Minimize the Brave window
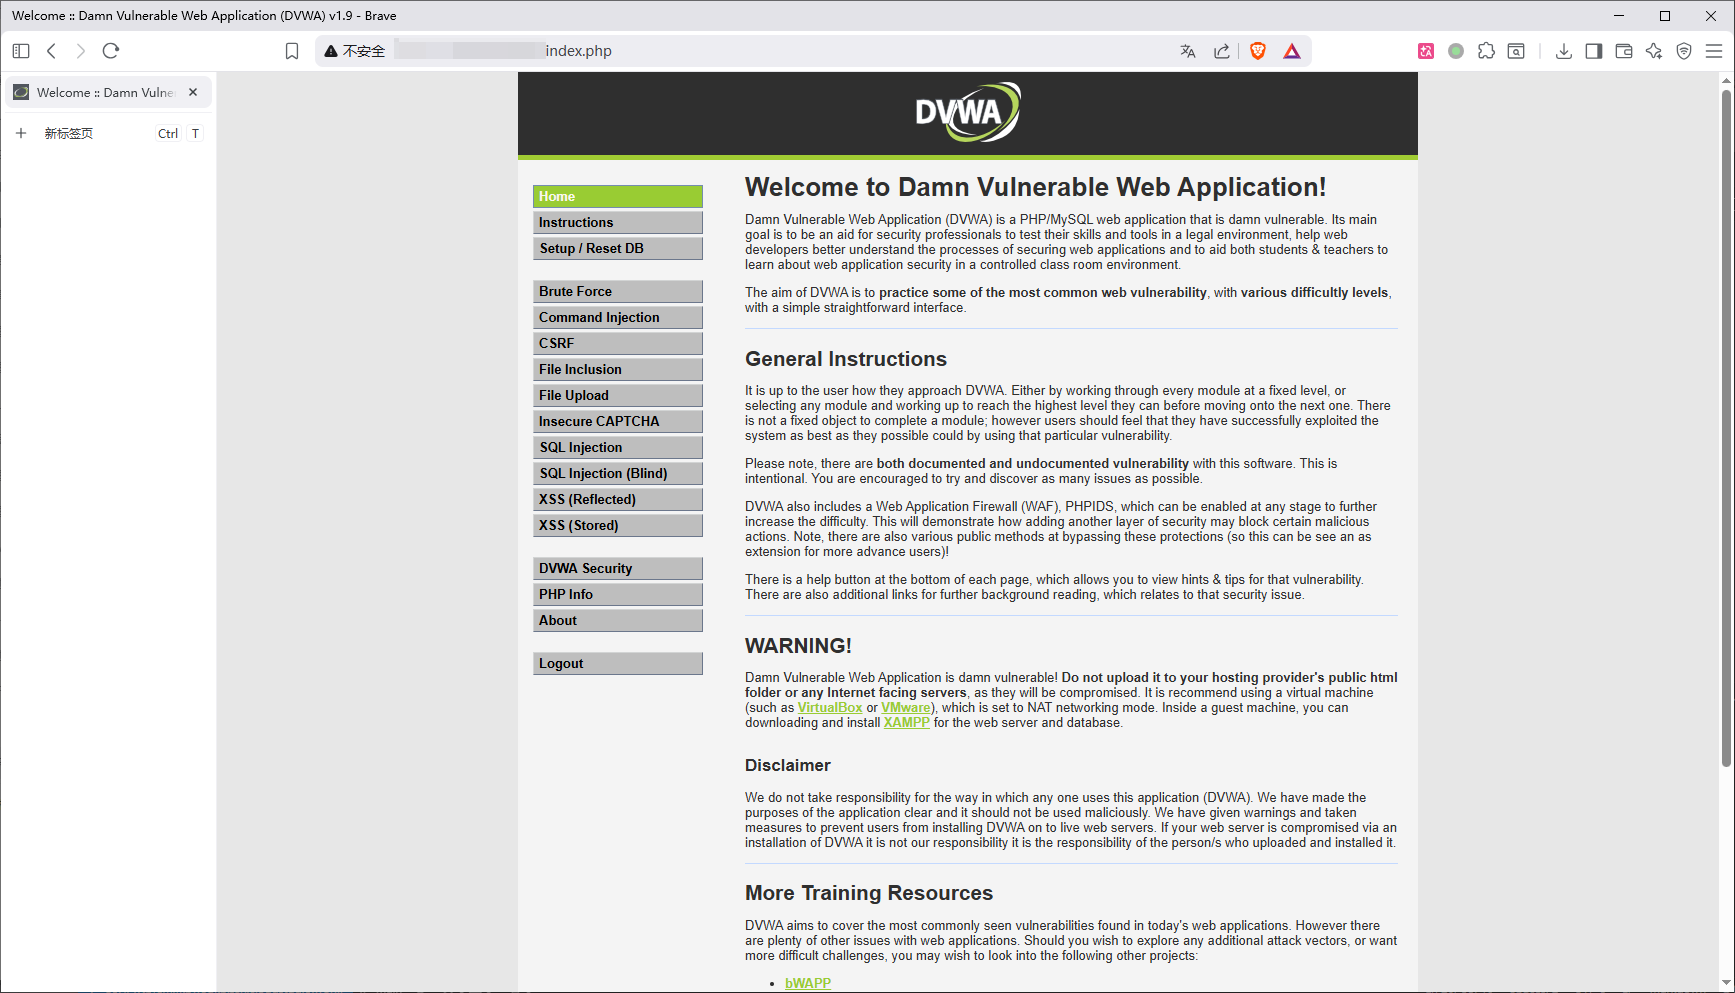This screenshot has height=993, width=1735. tap(1619, 15)
